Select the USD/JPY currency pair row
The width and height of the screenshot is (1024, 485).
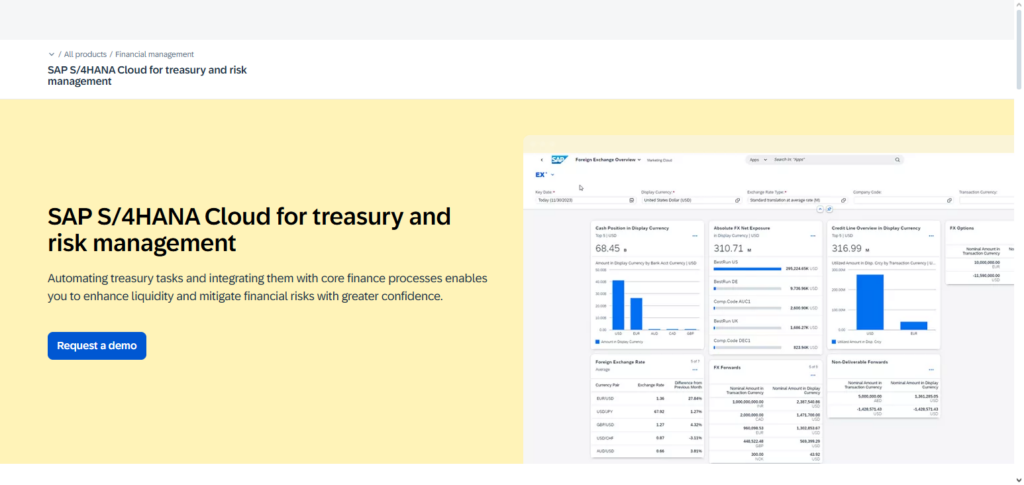[649, 411]
